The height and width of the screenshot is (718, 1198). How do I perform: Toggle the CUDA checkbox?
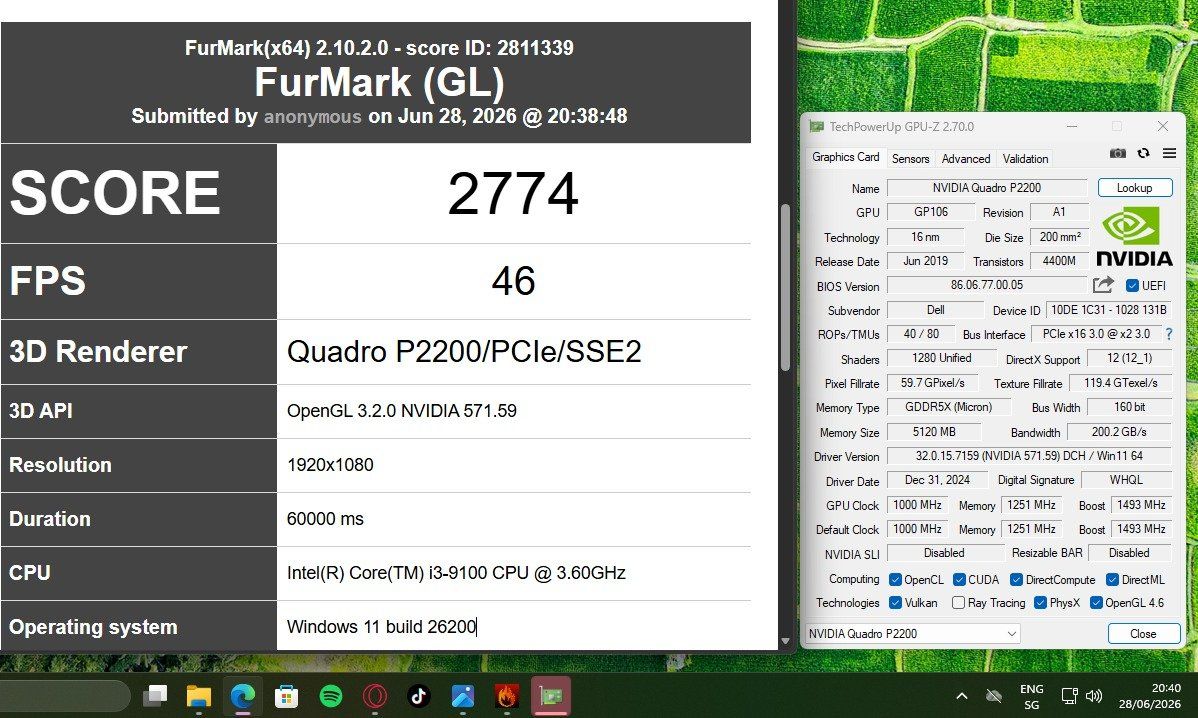960,580
